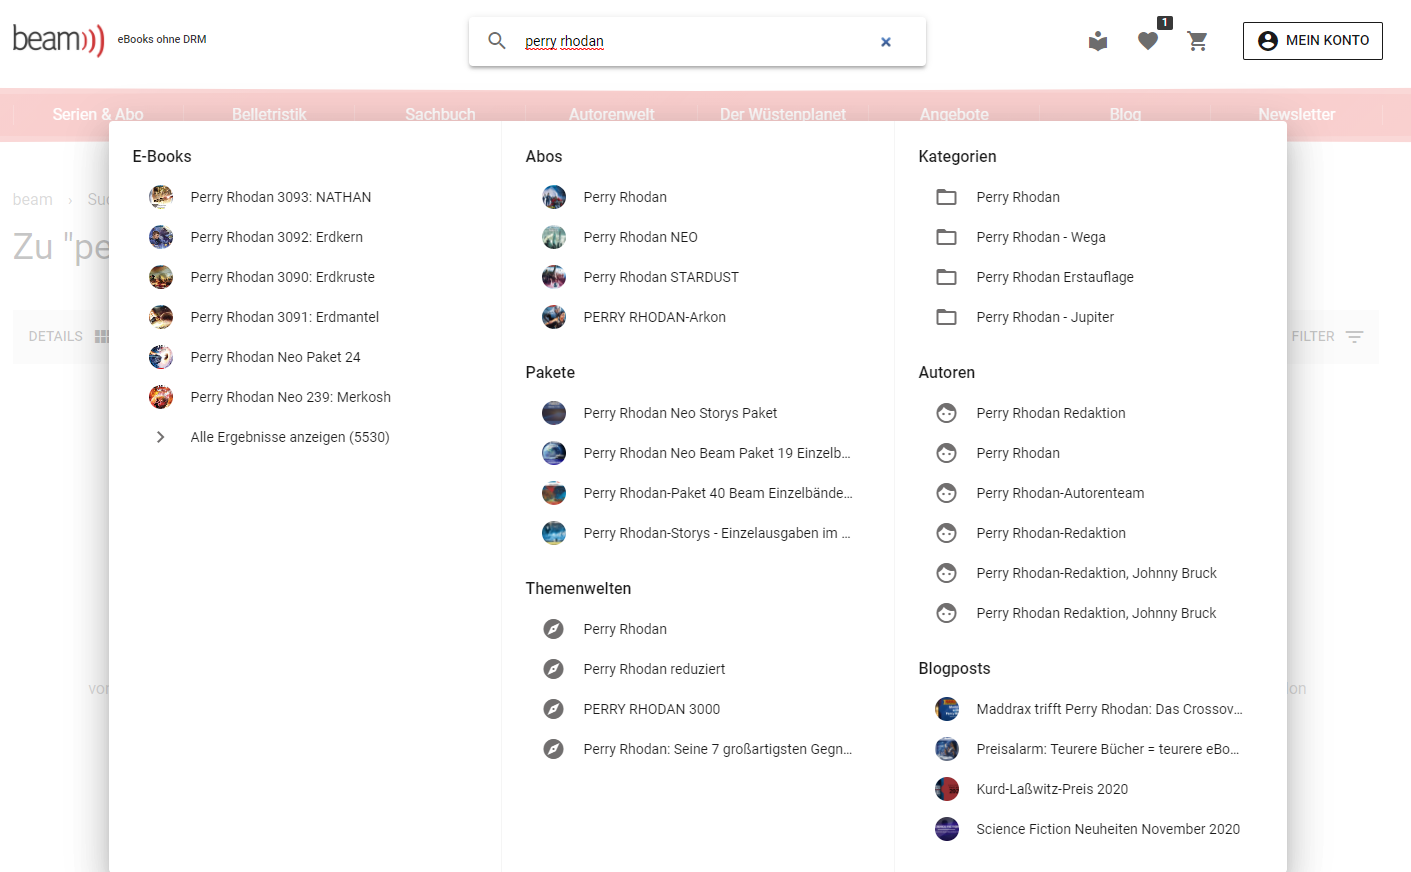Click cover thumbnail of Perry Rhodan Neo 239: Merkosh

[x=161, y=397]
